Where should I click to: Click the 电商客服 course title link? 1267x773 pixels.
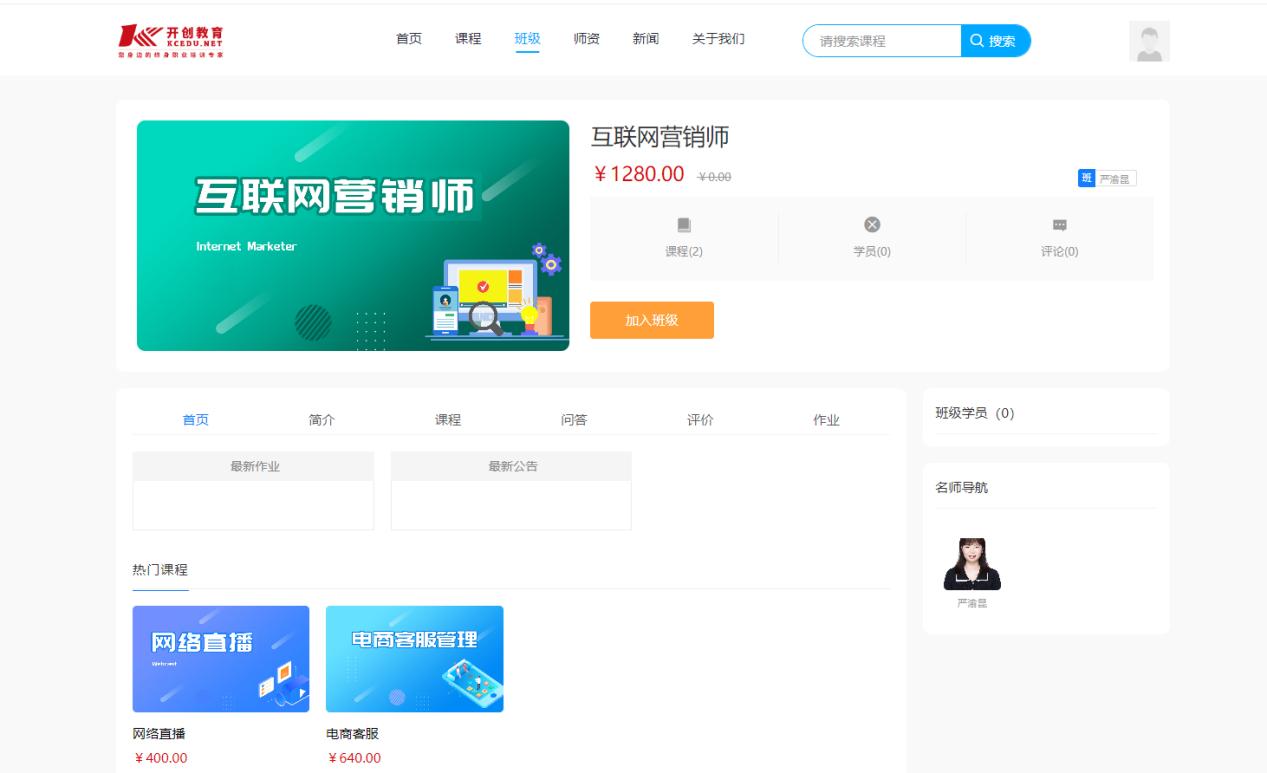[x=353, y=734]
